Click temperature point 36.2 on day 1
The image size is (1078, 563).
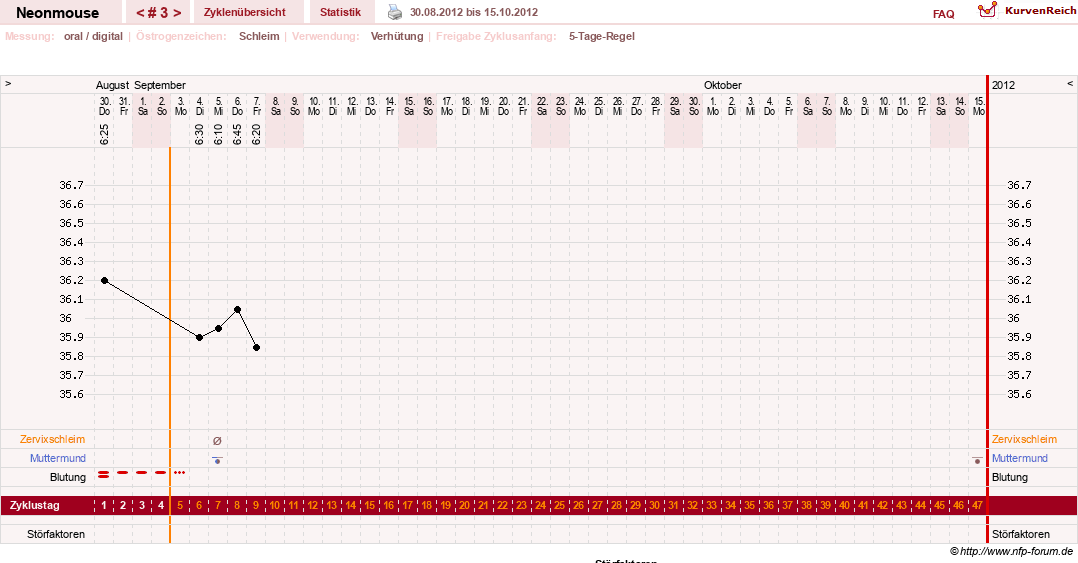(x=104, y=280)
